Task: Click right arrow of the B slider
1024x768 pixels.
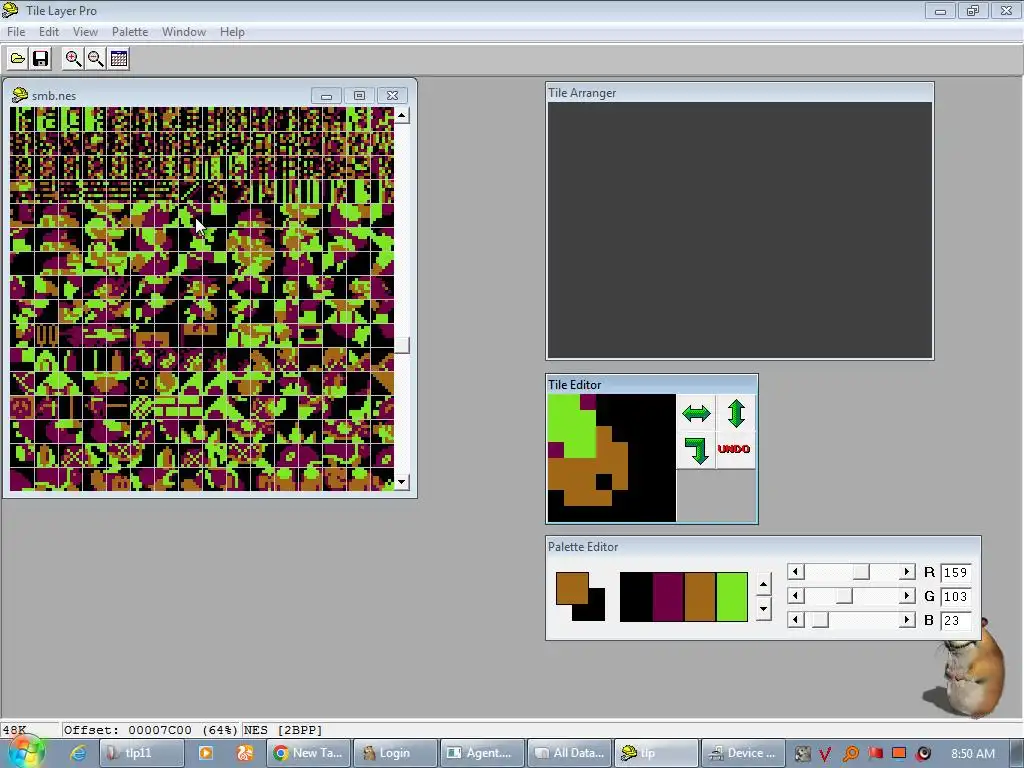Action: tap(906, 620)
